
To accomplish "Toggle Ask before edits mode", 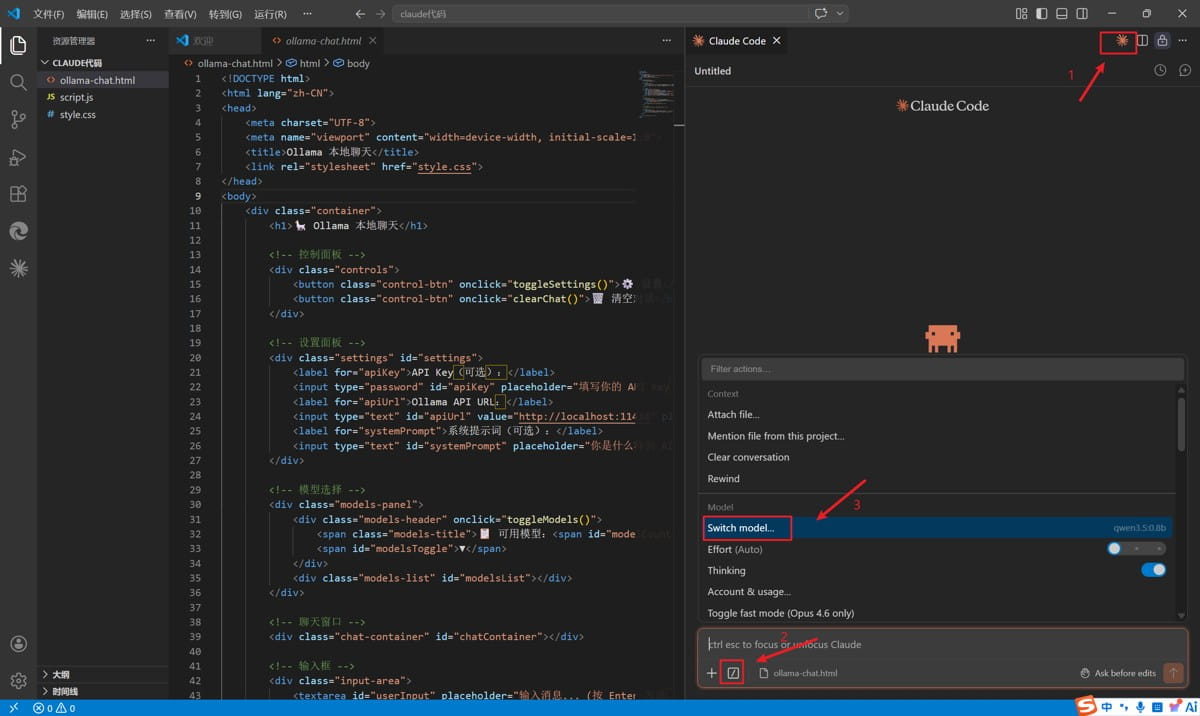I will [x=1118, y=673].
